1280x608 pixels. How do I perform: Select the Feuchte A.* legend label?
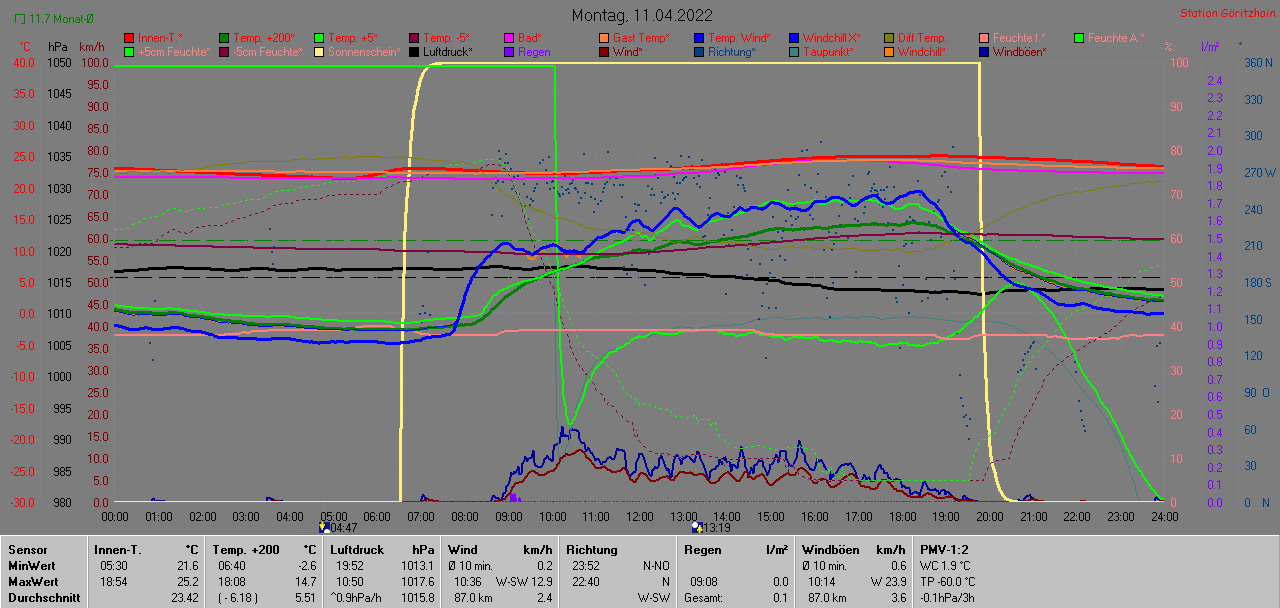[x=1116, y=37]
